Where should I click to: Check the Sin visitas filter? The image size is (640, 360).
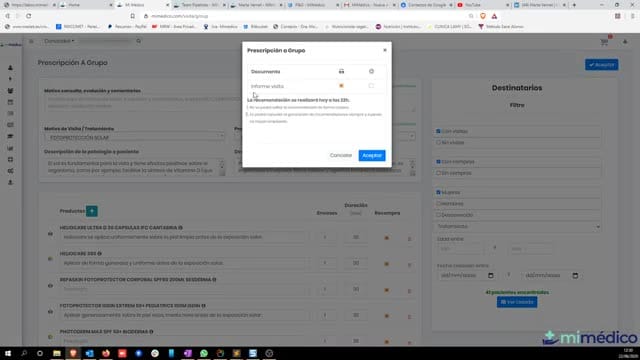click(x=438, y=142)
